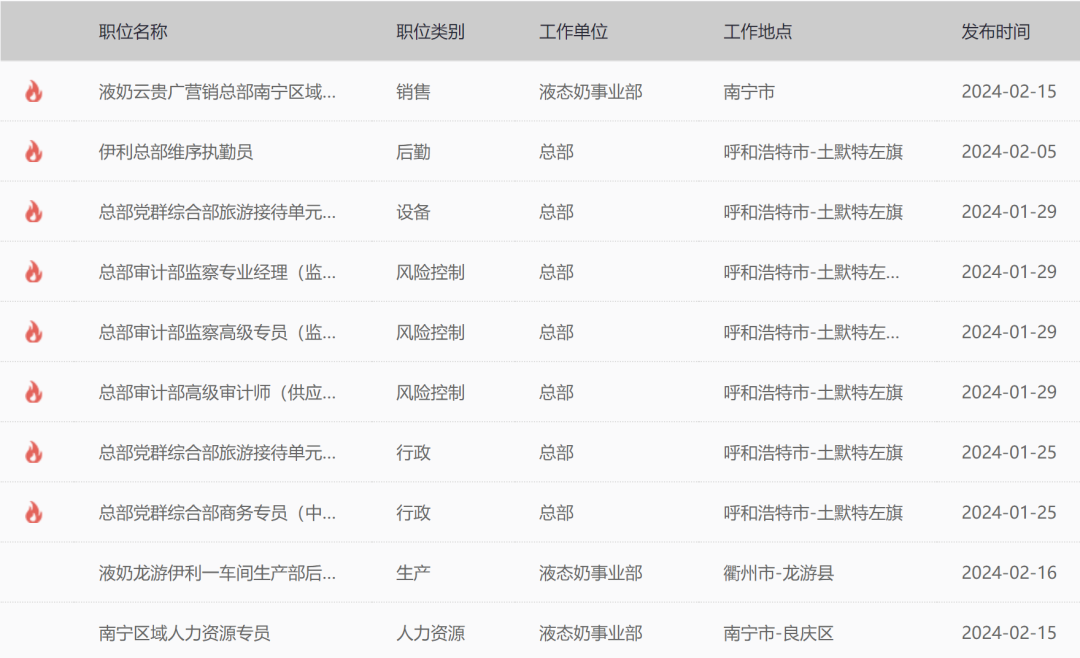
Task: Select 风险控制 in the 高级审计师 row
Action: tap(430, 393)
